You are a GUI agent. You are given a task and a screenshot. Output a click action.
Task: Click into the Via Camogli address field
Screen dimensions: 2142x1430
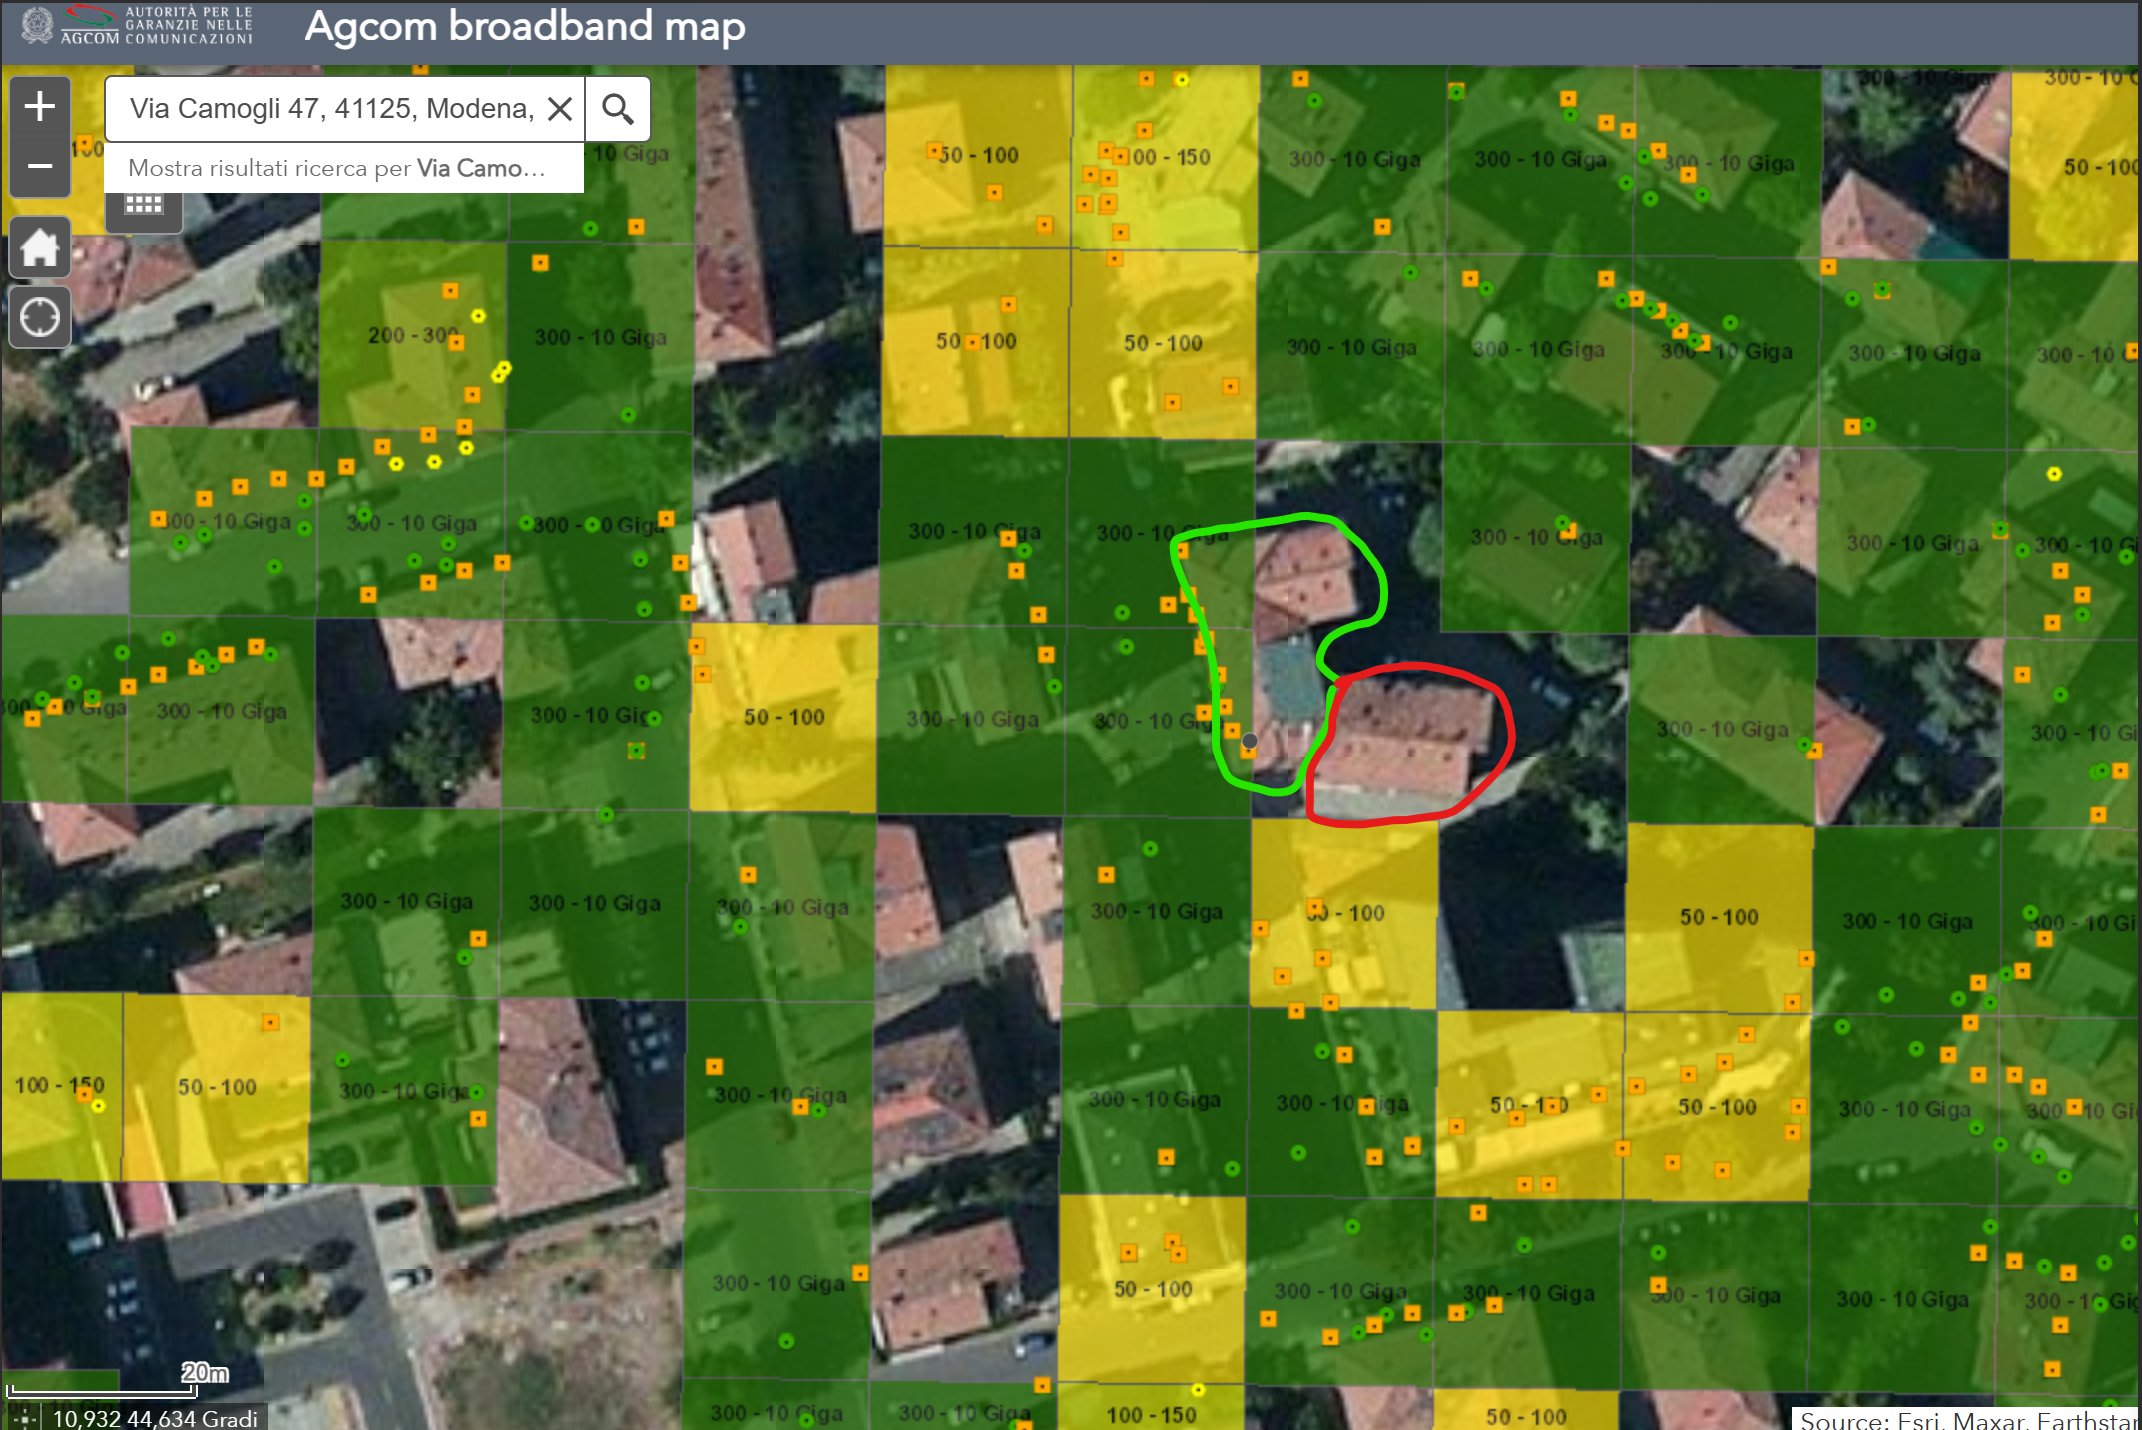[x=330, y=109]
